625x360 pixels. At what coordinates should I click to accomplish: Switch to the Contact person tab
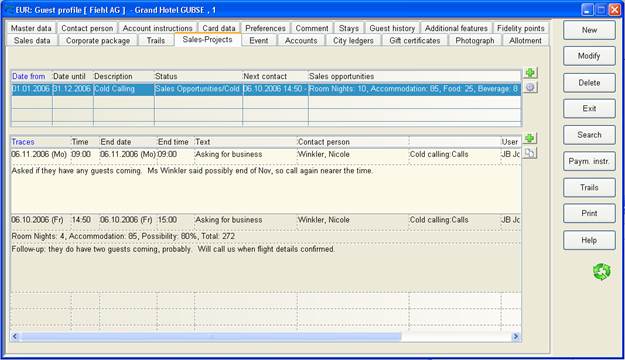pyautogui.click(x=87, y=28)
